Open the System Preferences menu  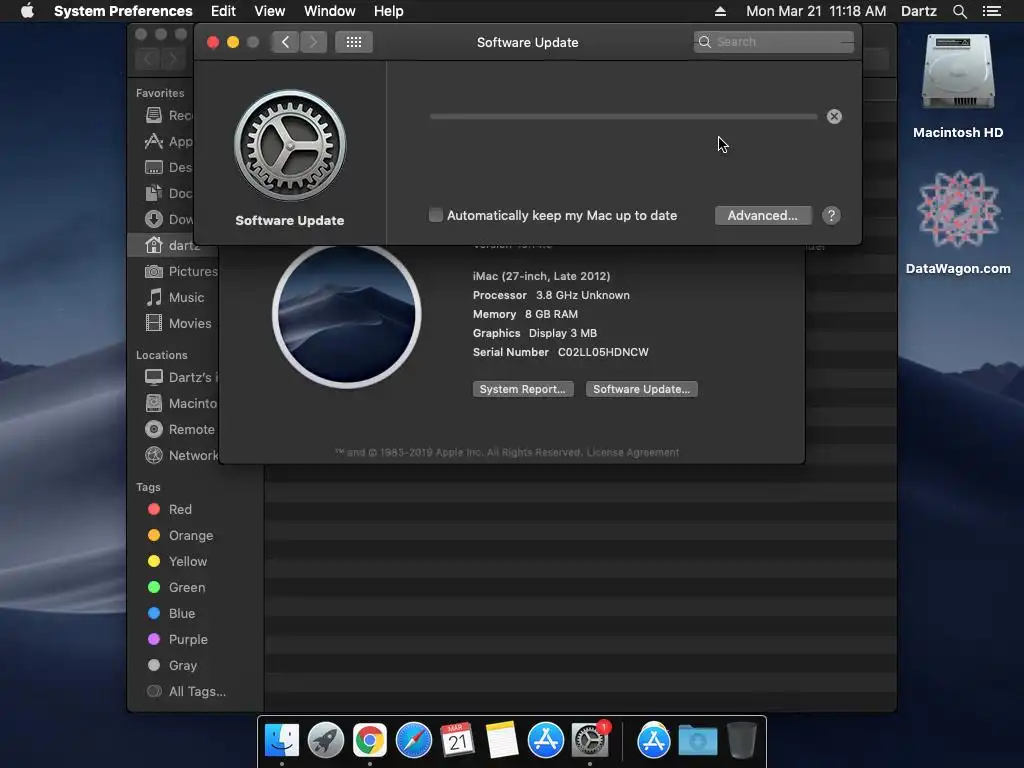(x=123, y=11)
